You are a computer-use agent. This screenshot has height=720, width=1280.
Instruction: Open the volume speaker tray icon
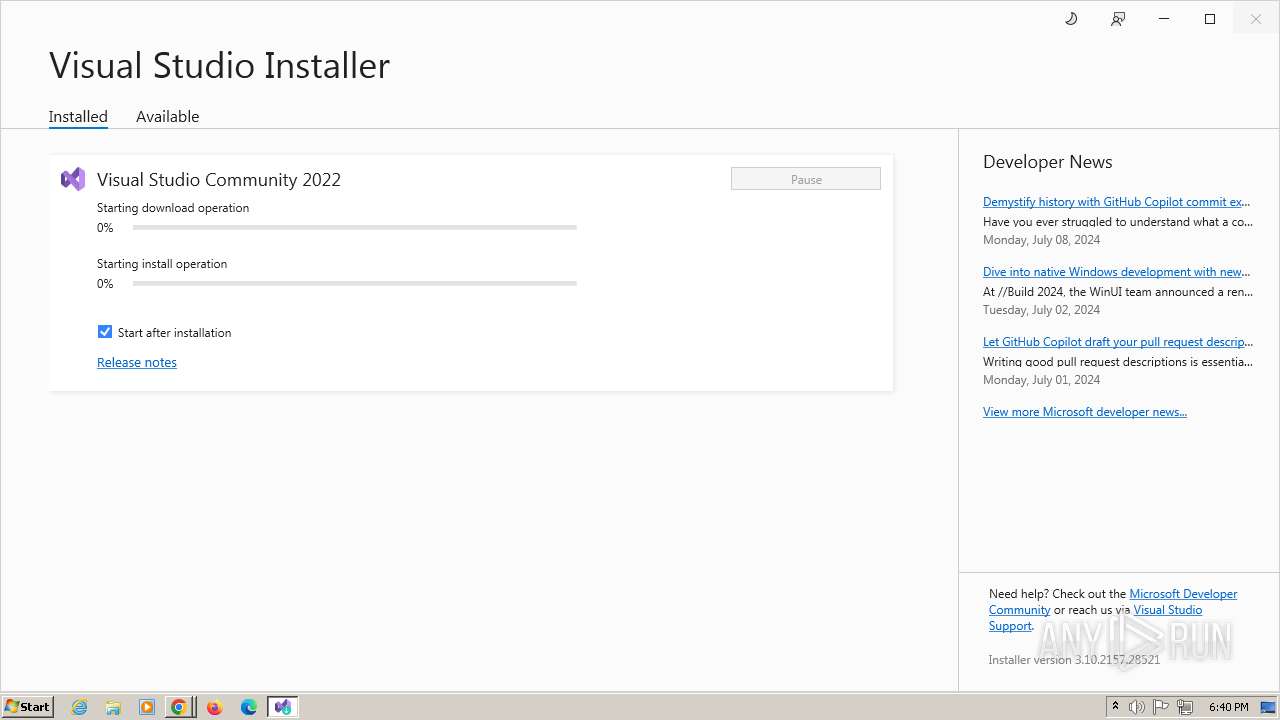tap(1137, 707)
